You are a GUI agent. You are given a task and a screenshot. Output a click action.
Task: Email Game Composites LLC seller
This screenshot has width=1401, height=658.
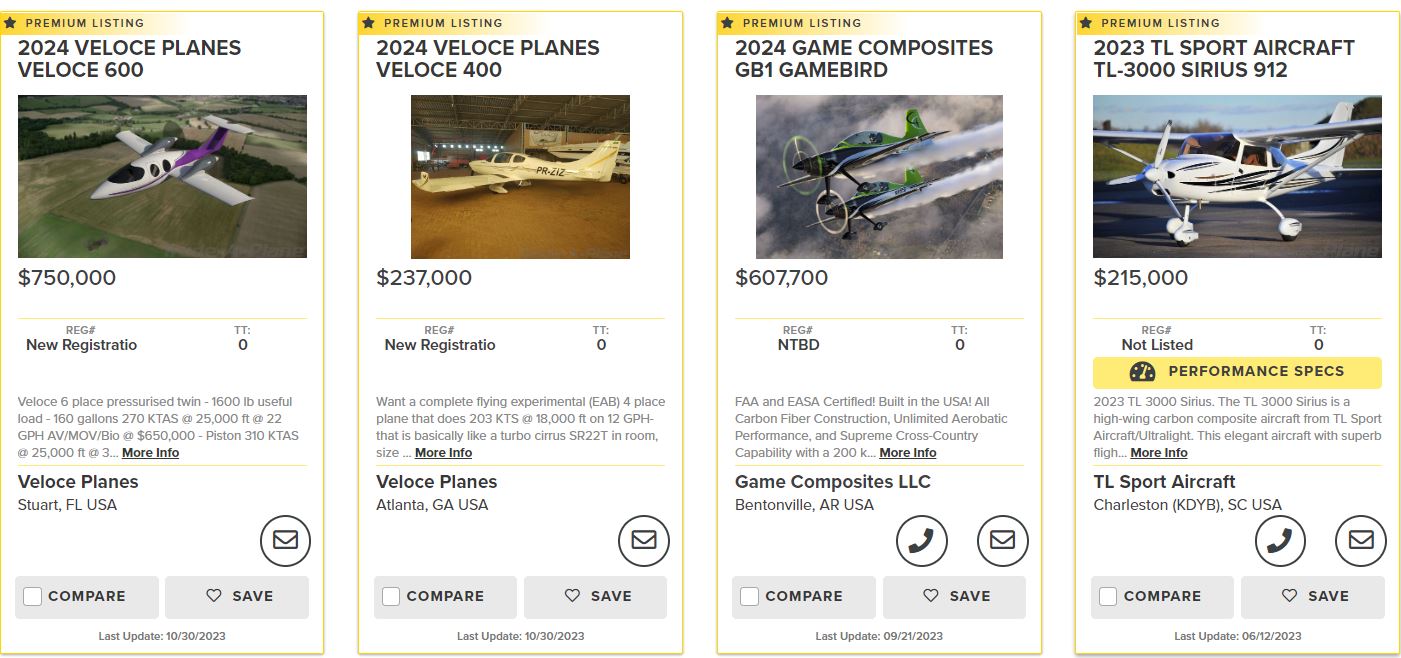point(1002,540)
